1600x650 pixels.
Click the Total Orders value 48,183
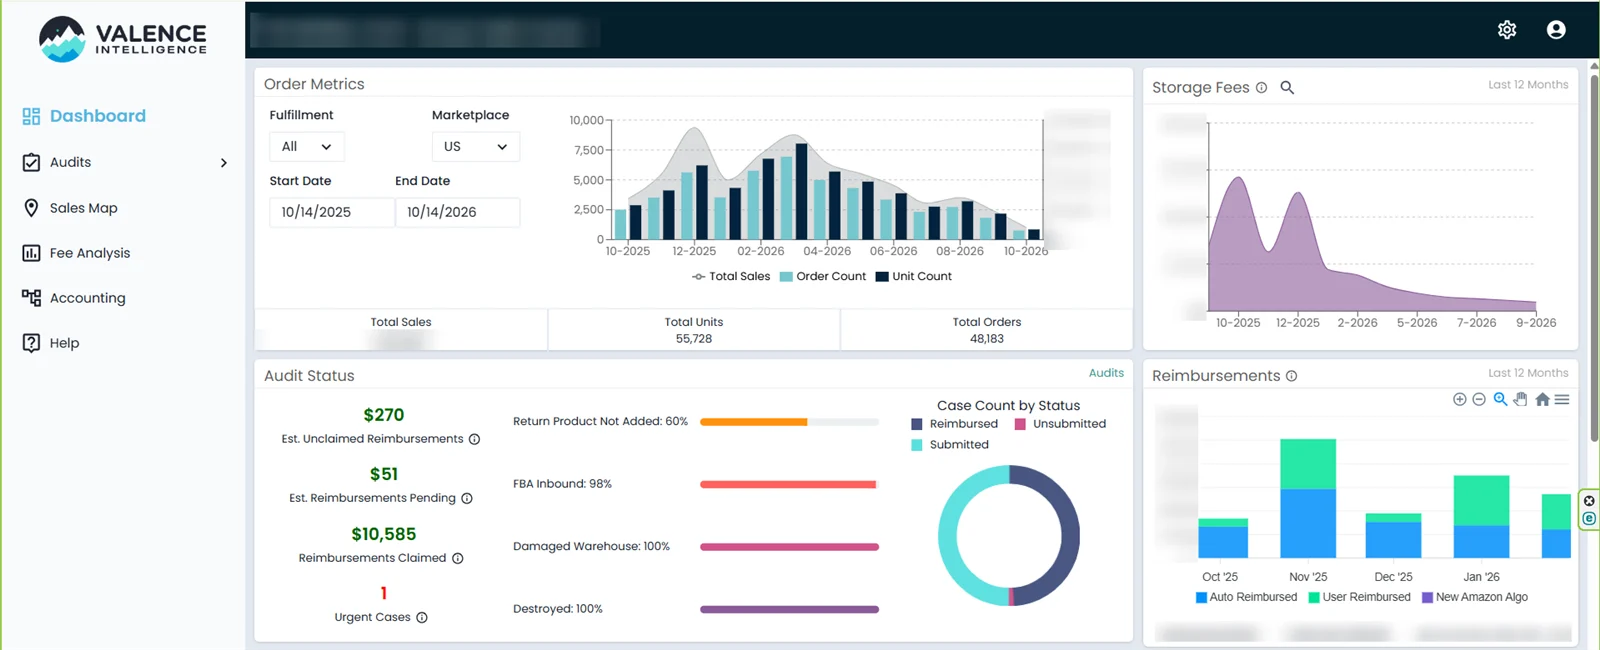pos(987,339)
